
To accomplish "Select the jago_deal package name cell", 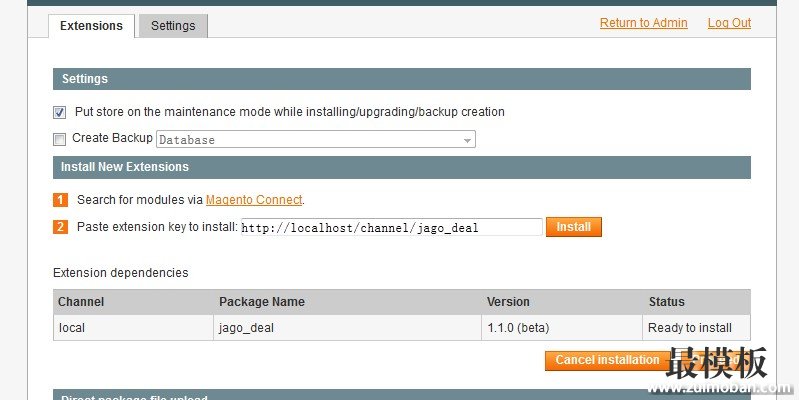I will point(244,328).
